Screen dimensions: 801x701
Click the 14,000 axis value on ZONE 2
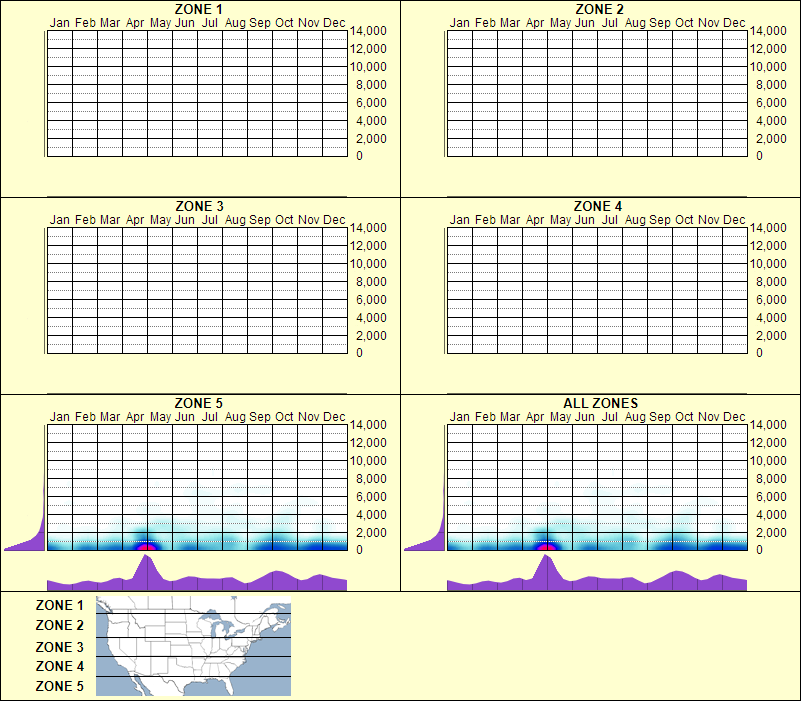pyautogui.click(x=772, y=31)
